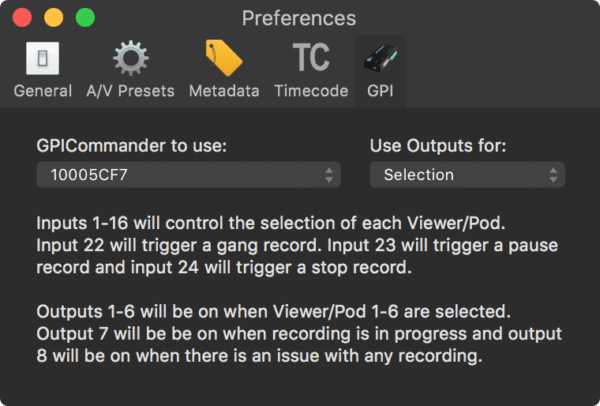Click the arrows on the 10005CF7 popup
The width and height of the screenshot is (600, 406).
pyautogui.click(x=329, y=175)
